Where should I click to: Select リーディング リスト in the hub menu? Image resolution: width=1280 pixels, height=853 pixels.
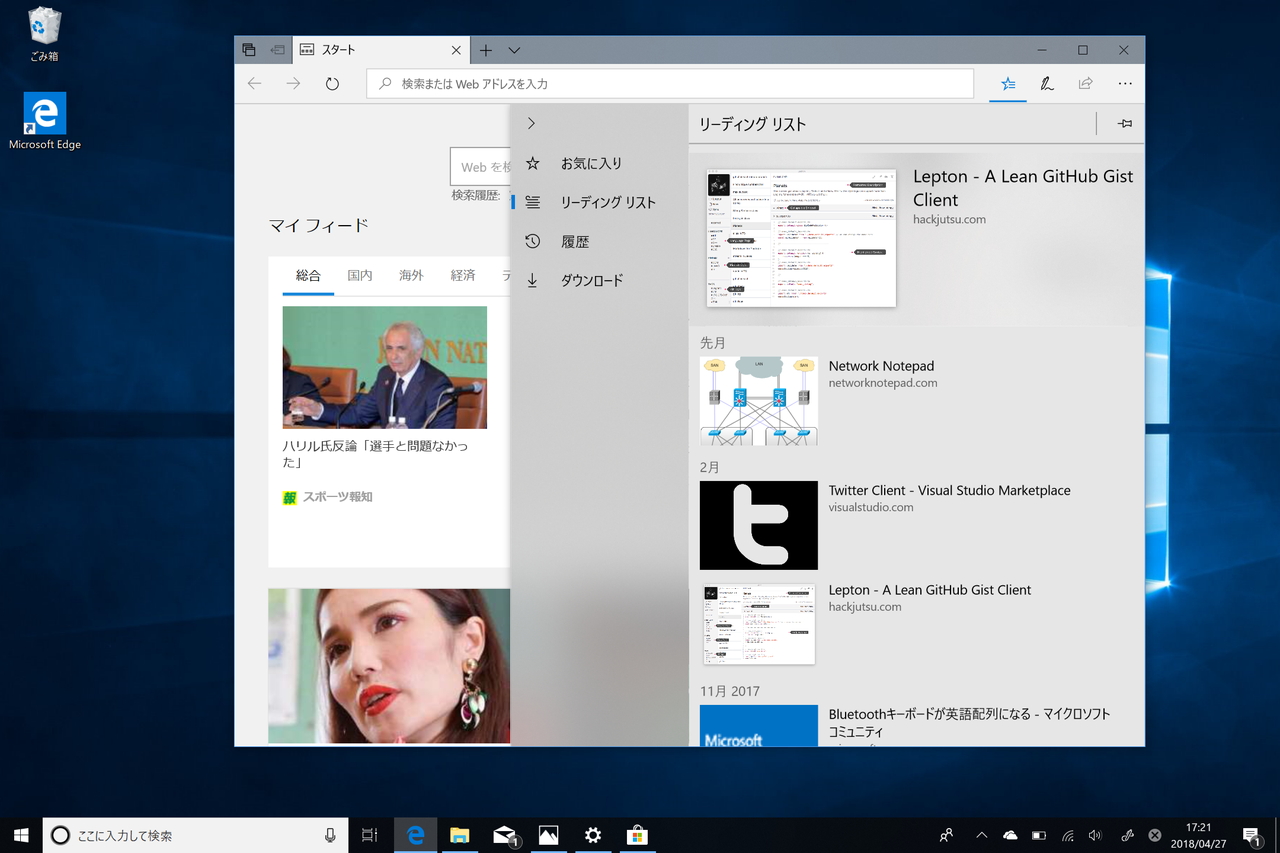coord(599,202)
